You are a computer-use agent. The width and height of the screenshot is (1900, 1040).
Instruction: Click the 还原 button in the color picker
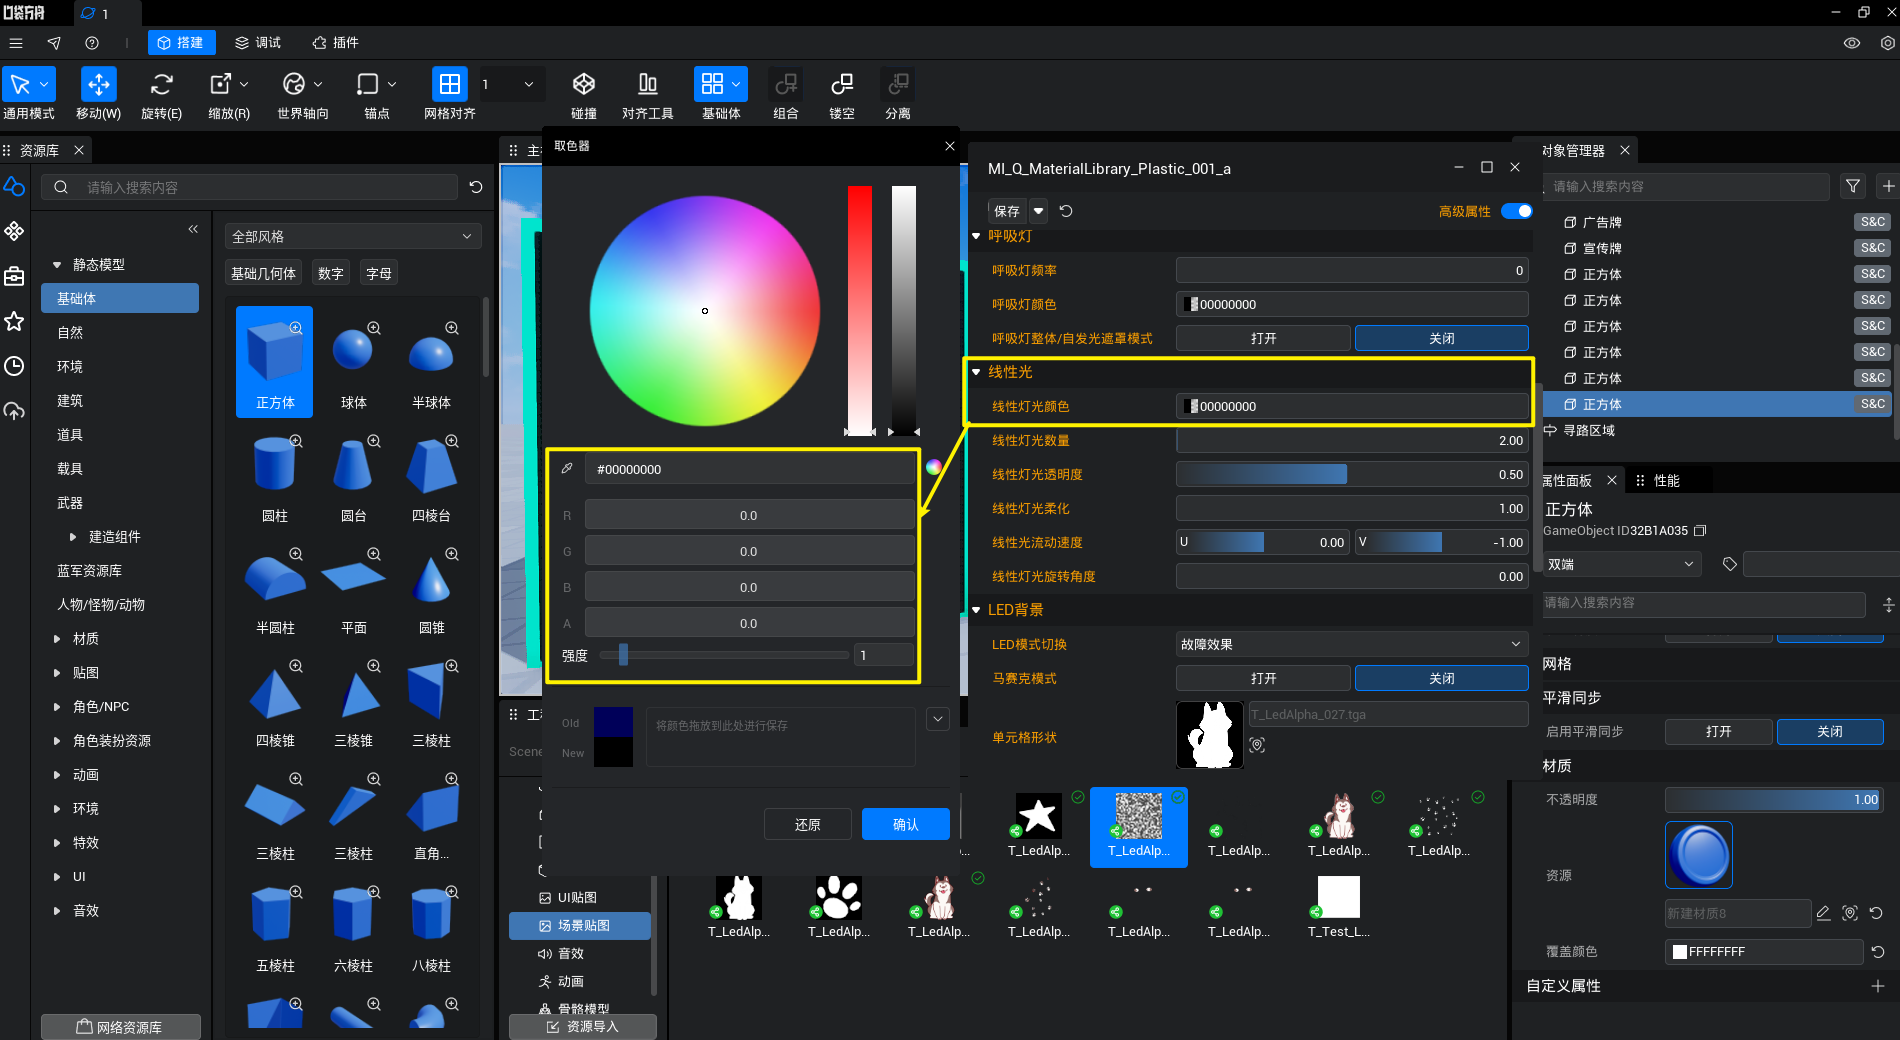coord(808,824)
